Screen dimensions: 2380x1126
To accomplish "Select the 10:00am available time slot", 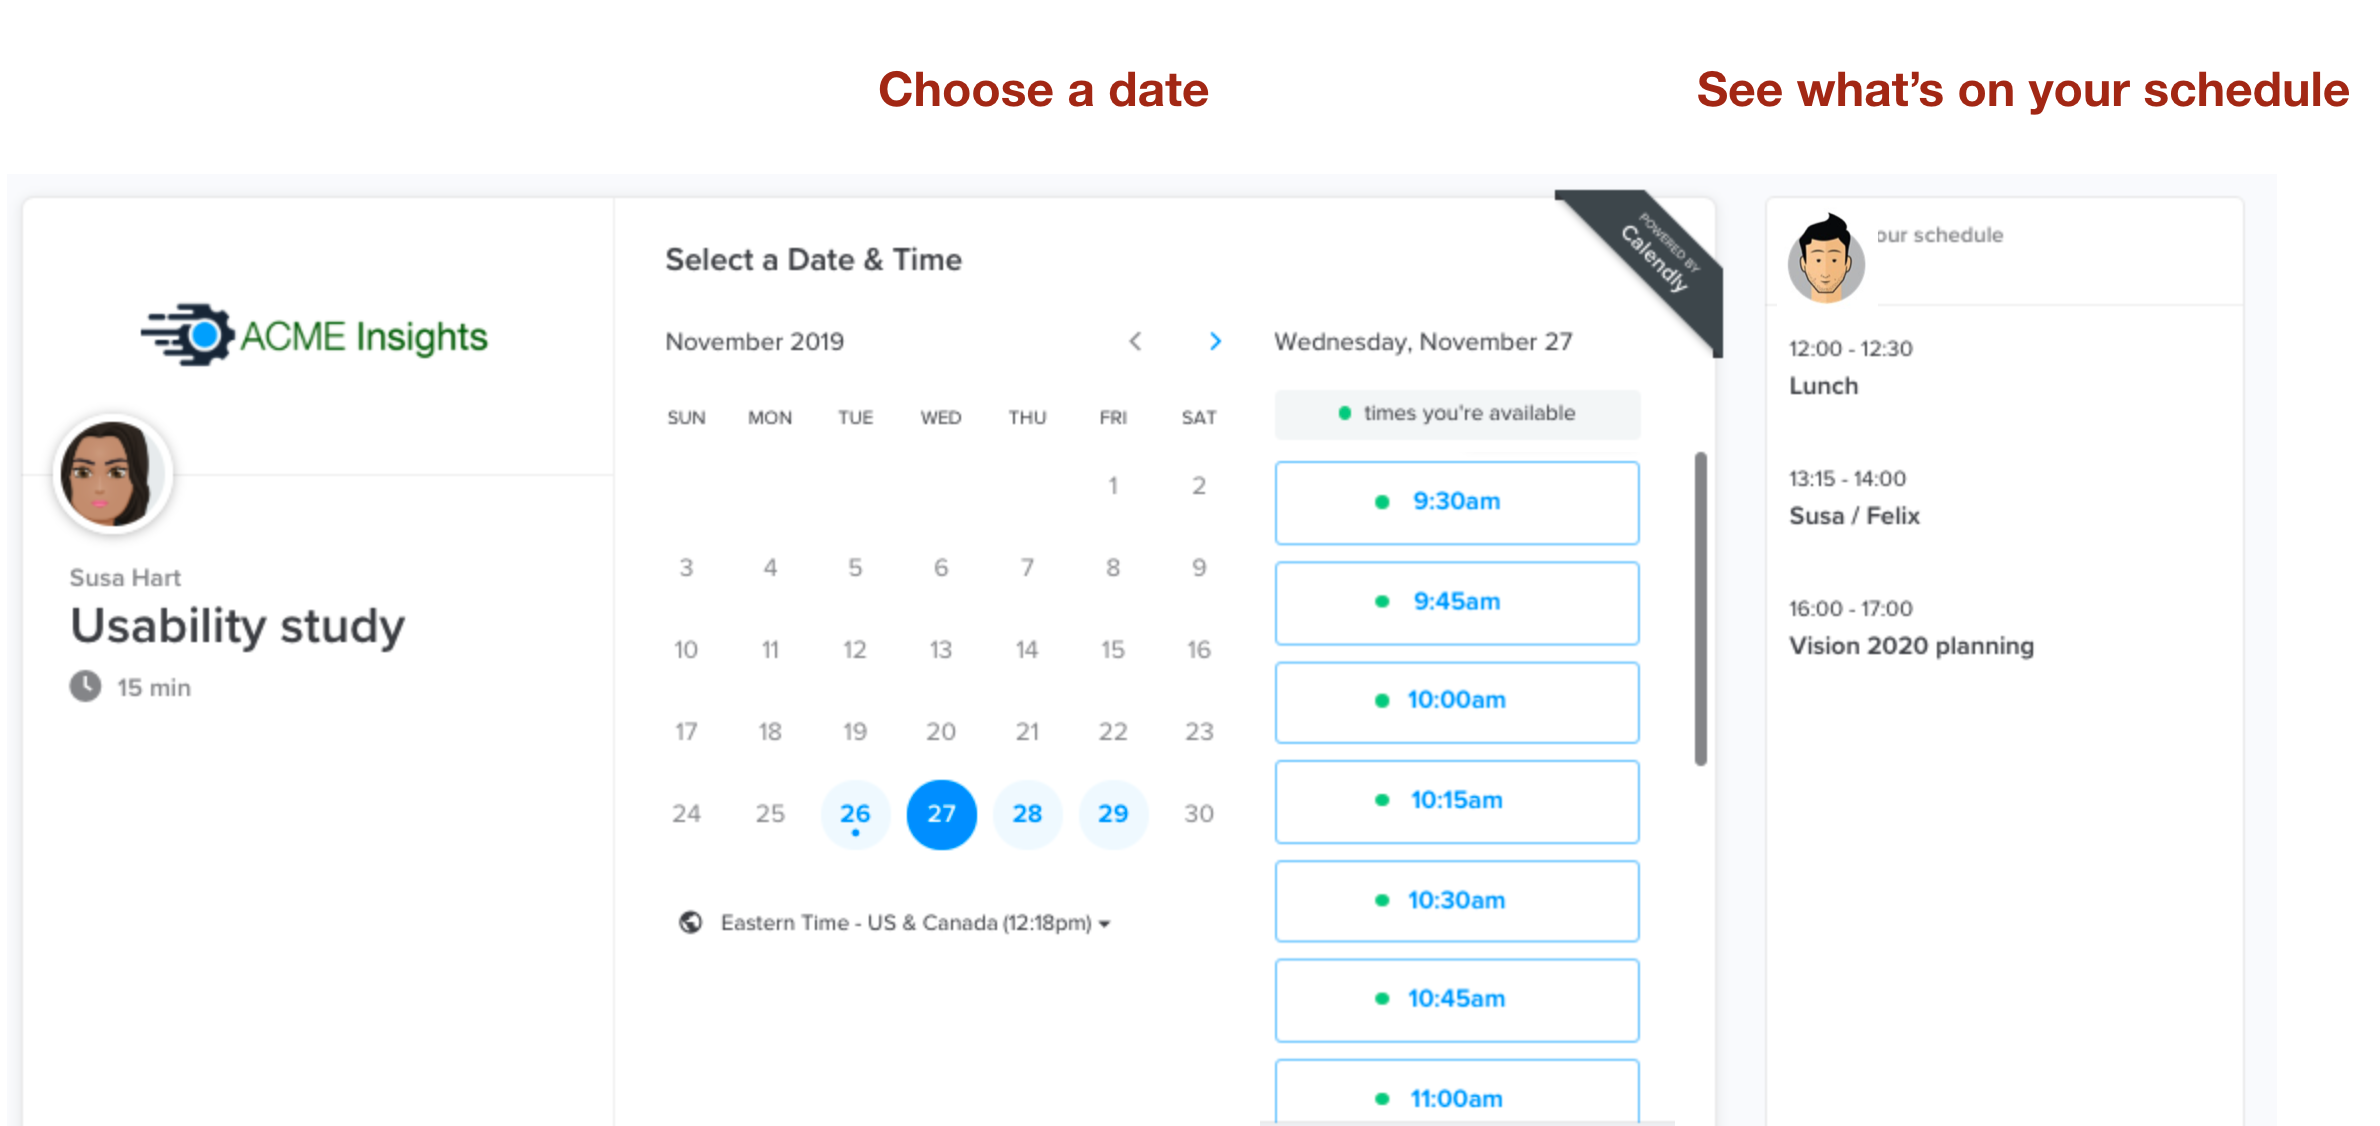I will (1457, 701).
